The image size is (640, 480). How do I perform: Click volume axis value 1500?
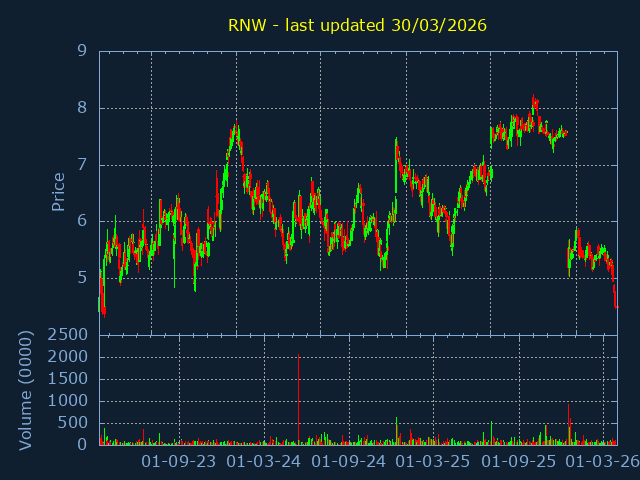[x=67, y=379]
